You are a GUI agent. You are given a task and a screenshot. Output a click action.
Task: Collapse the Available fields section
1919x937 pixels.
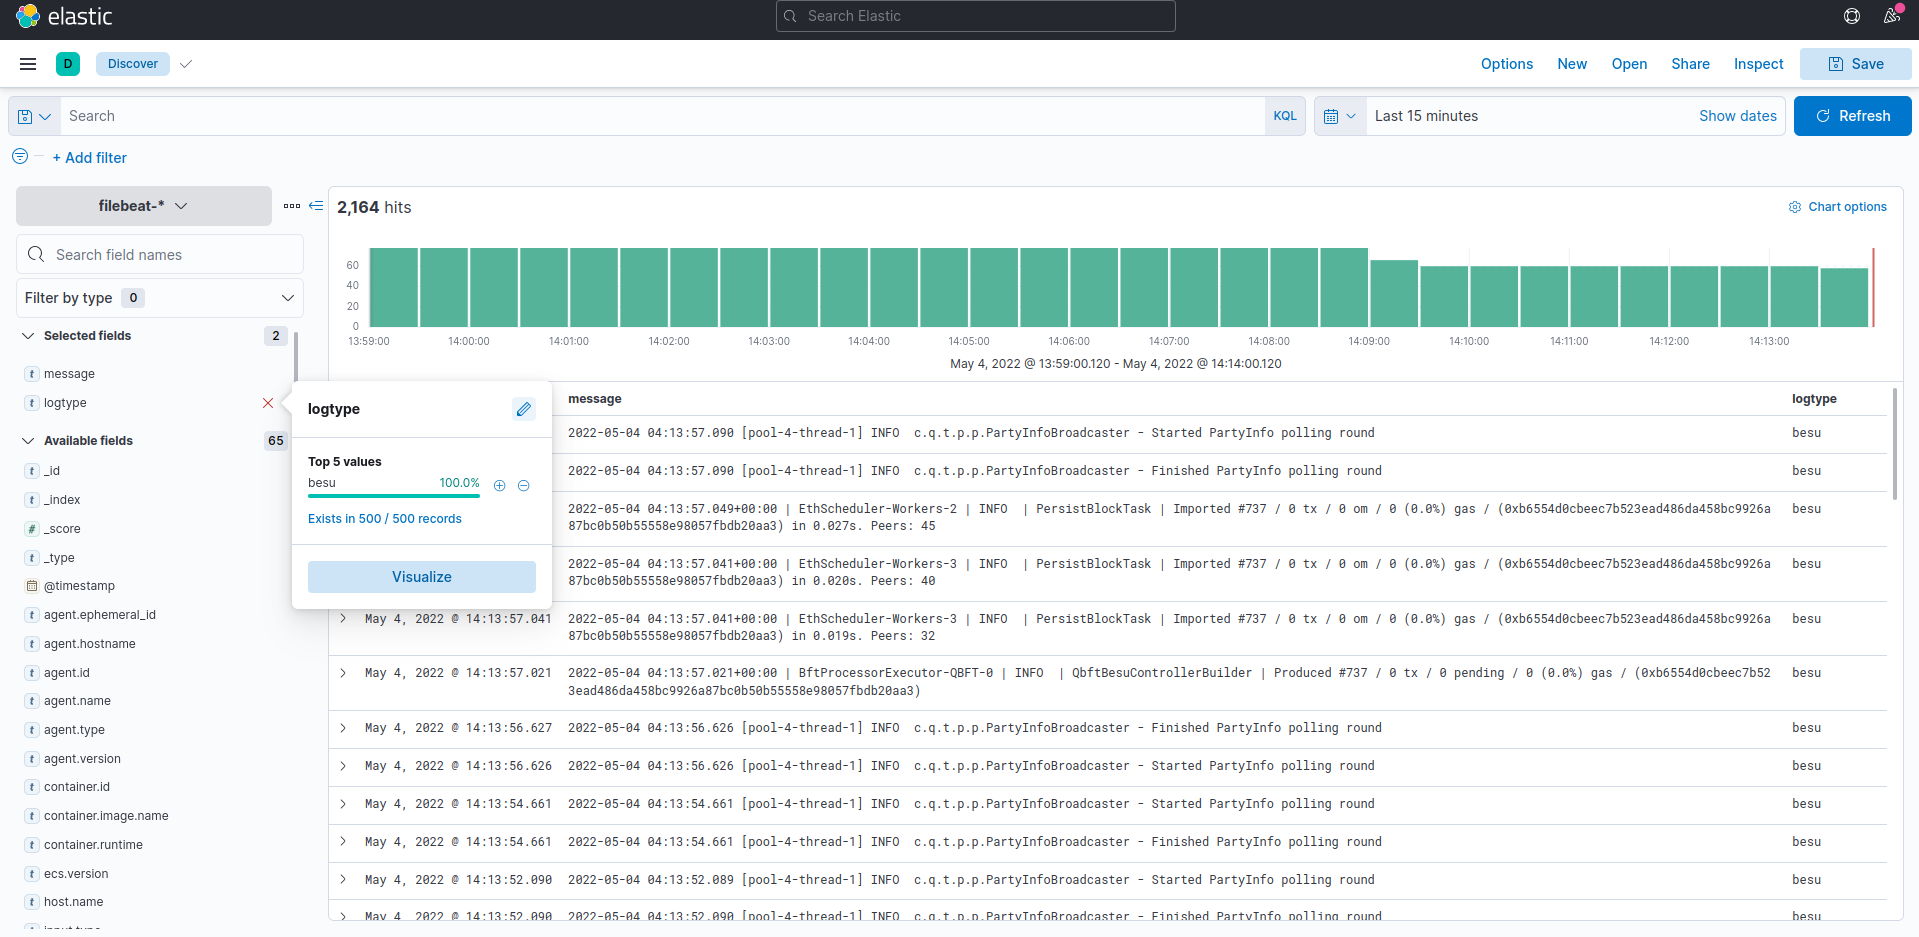pos(28,441)
